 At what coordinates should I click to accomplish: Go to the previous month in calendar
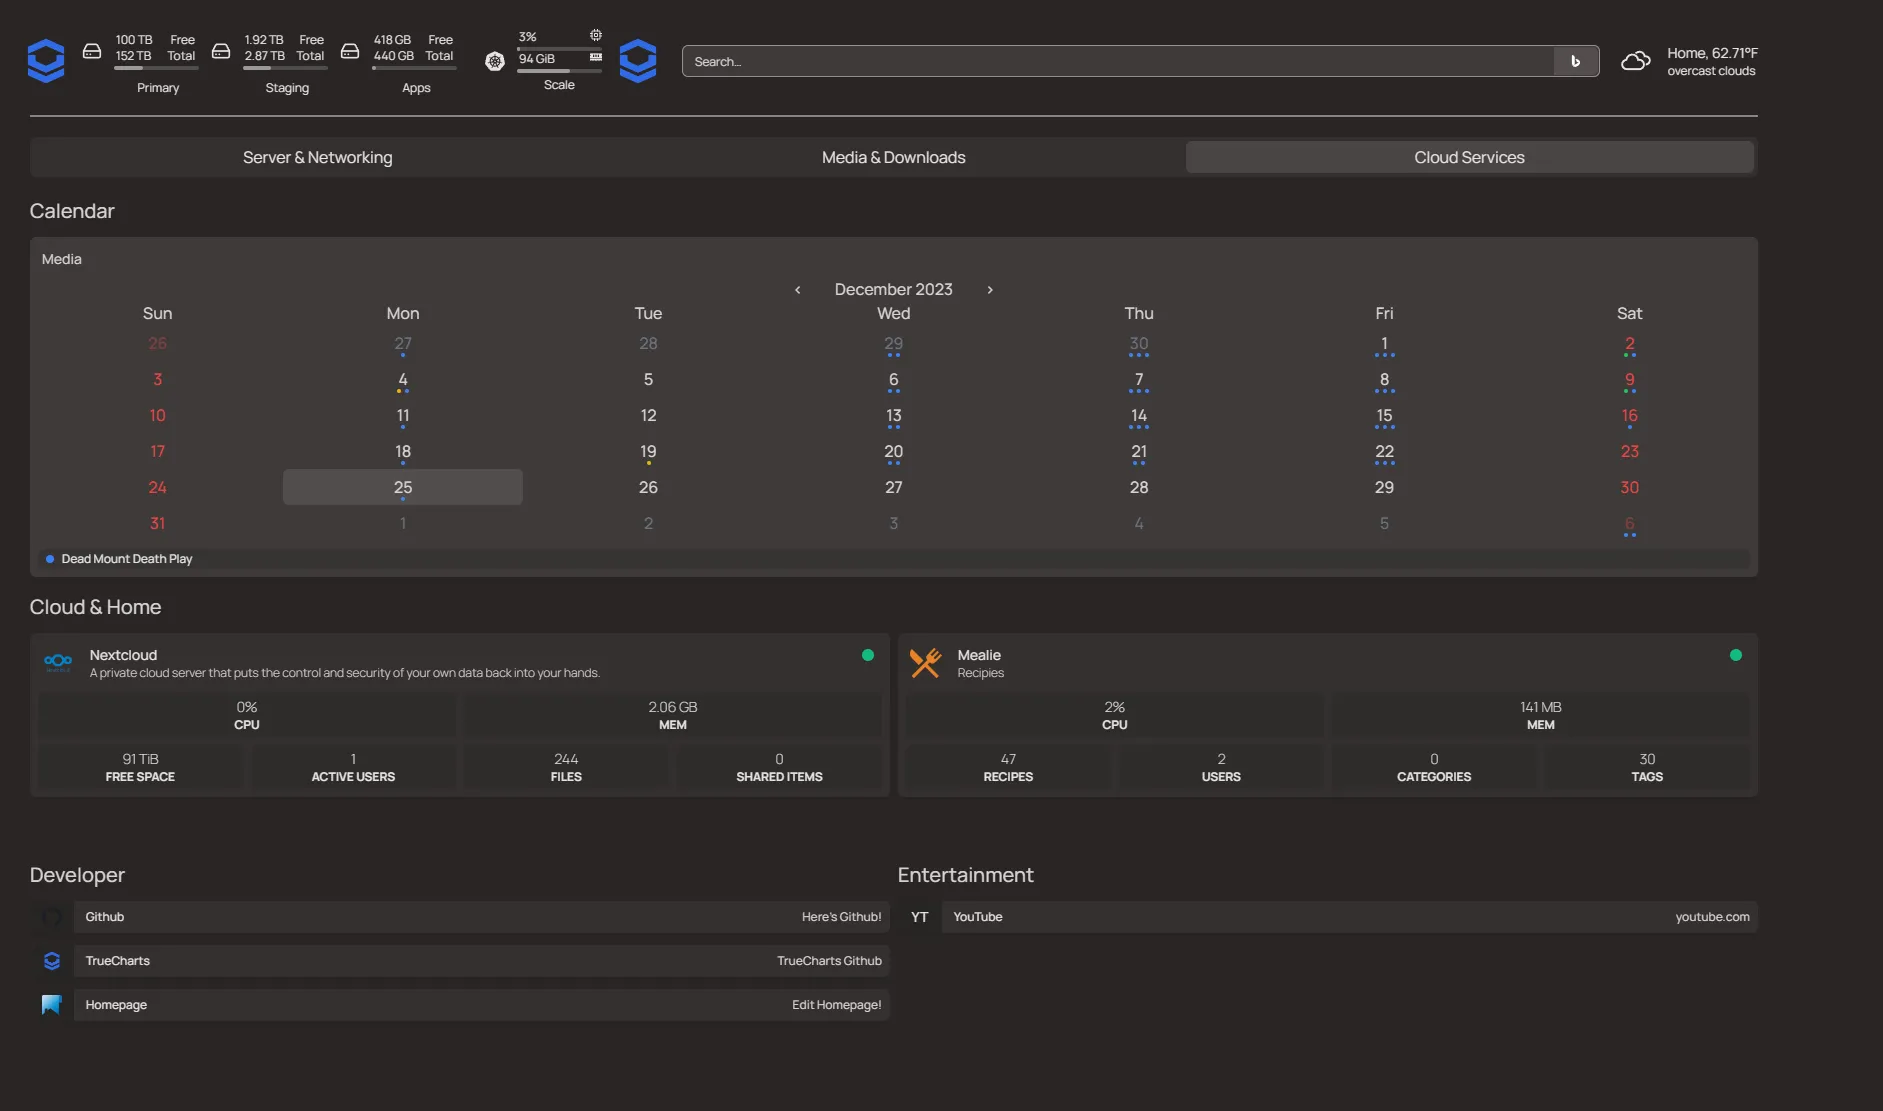797,290
